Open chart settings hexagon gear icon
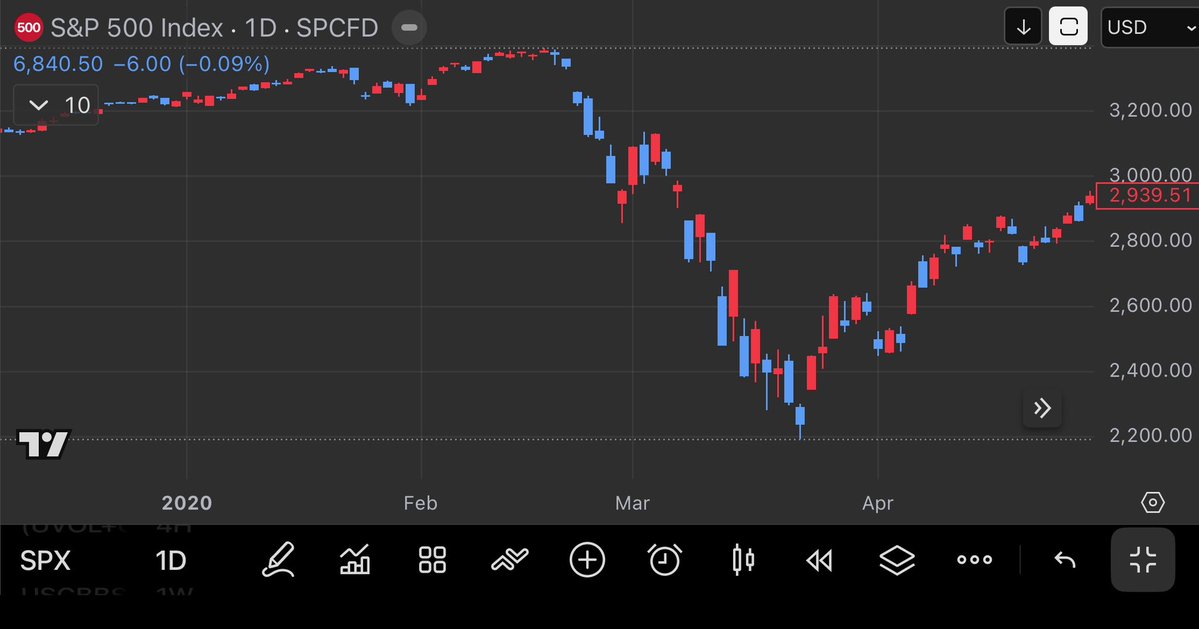Screen dimensions: 1199x629 1152,502
